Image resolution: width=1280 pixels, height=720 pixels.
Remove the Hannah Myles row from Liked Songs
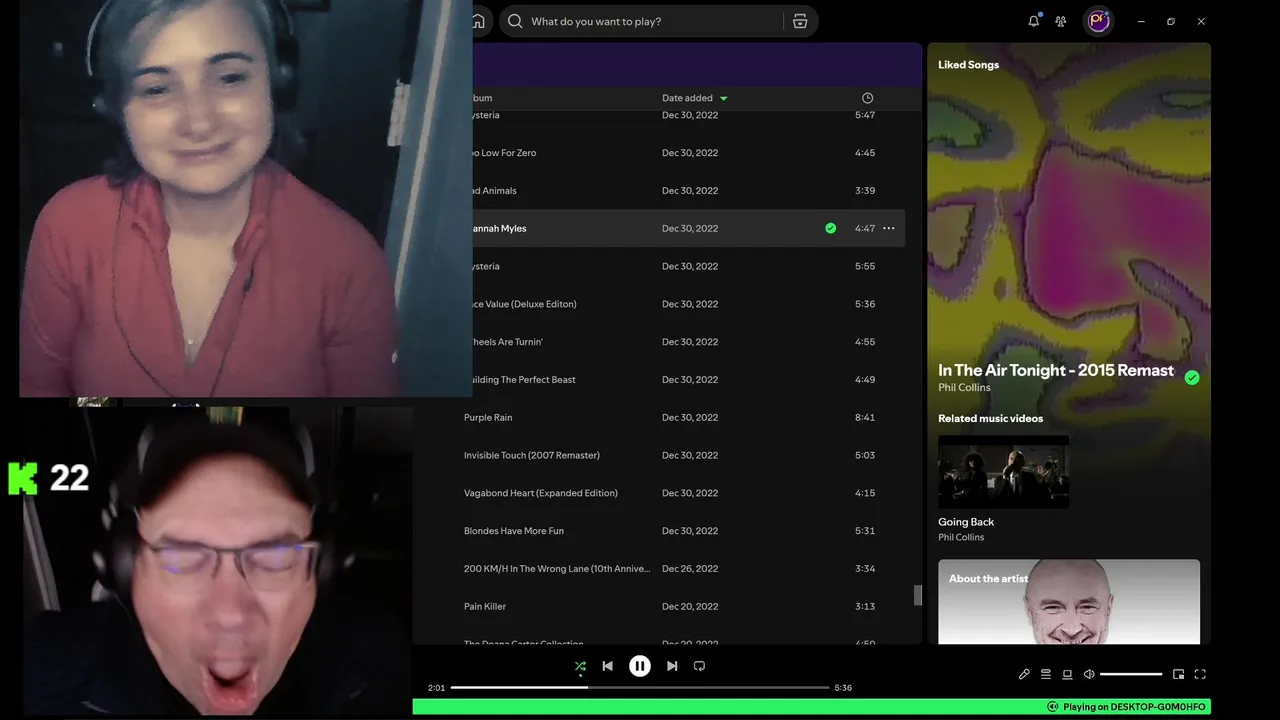pyautogui.click(x=830, y=228)
